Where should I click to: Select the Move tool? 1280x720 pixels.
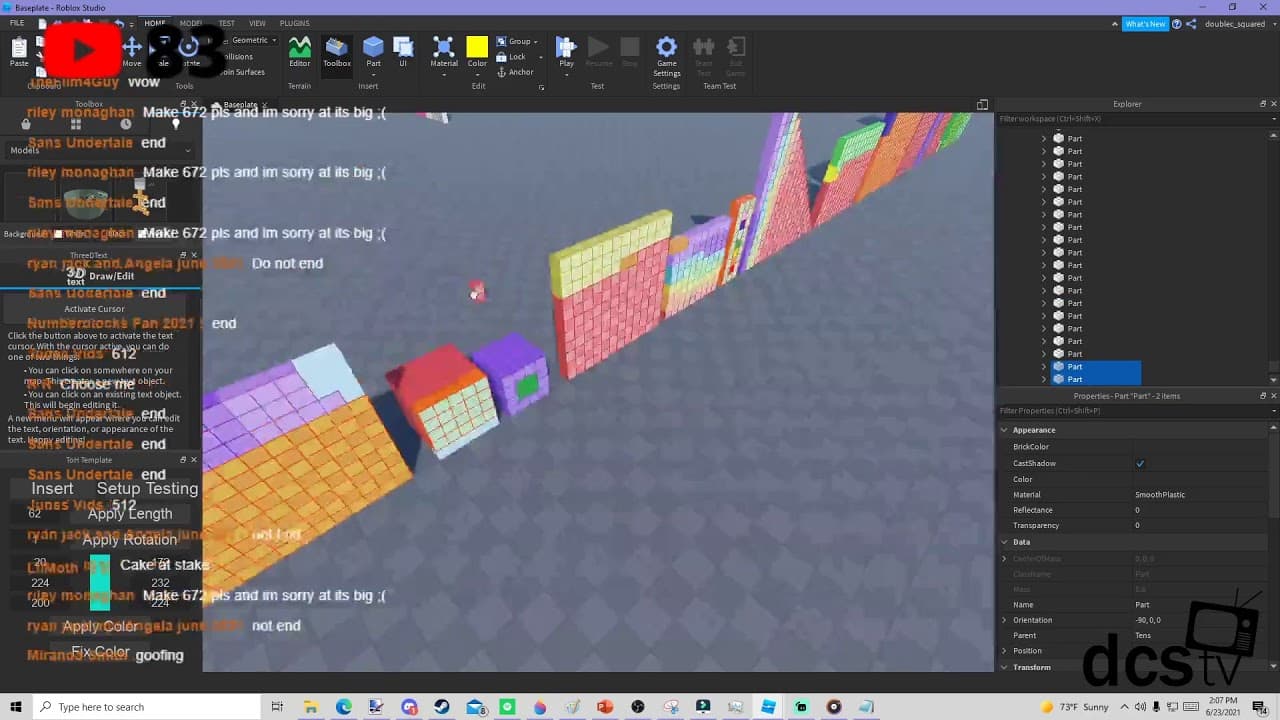click(x=132, y=51)
